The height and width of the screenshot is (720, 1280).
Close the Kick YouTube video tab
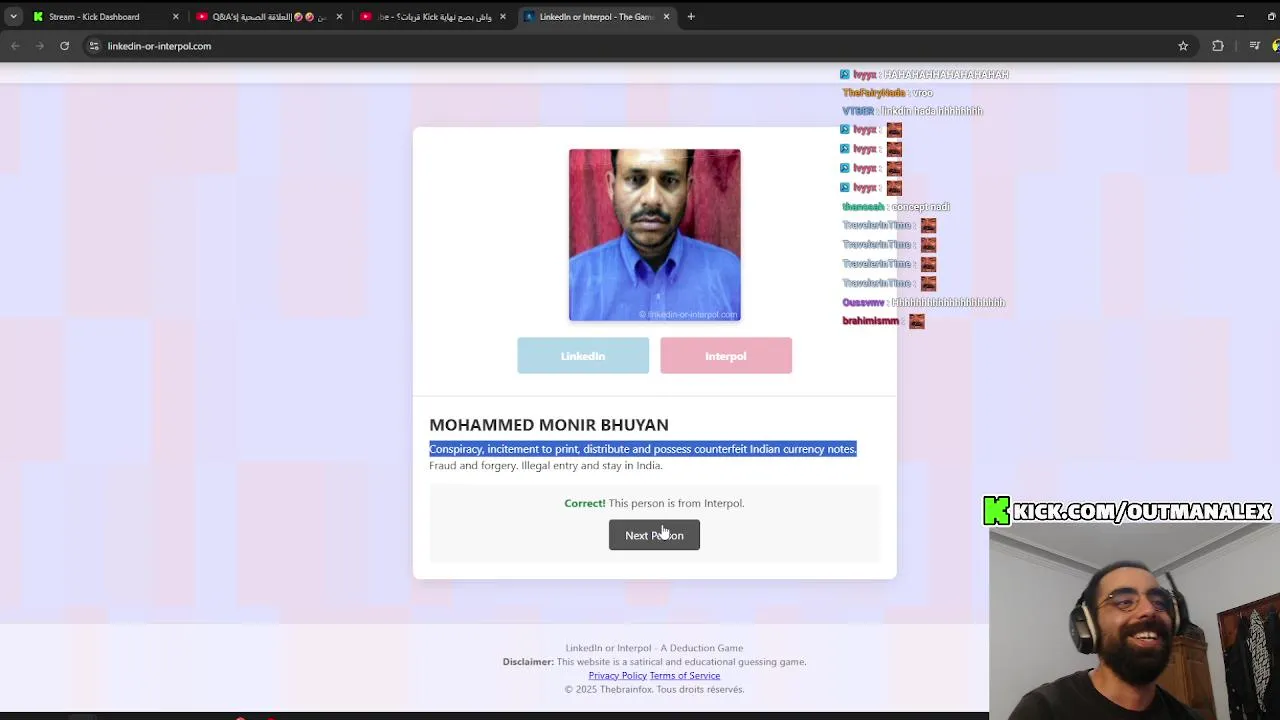pyautogui.click(x=503, y=16)
